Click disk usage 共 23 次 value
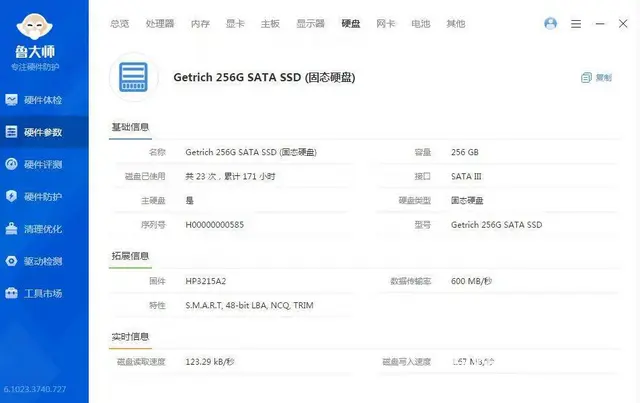The image size is (640, 403). (230, 176)
